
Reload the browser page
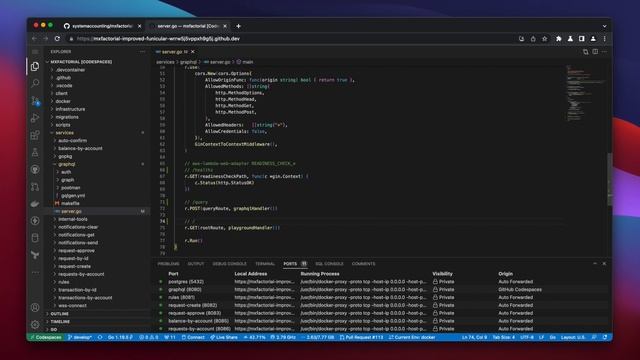point(57,39)
